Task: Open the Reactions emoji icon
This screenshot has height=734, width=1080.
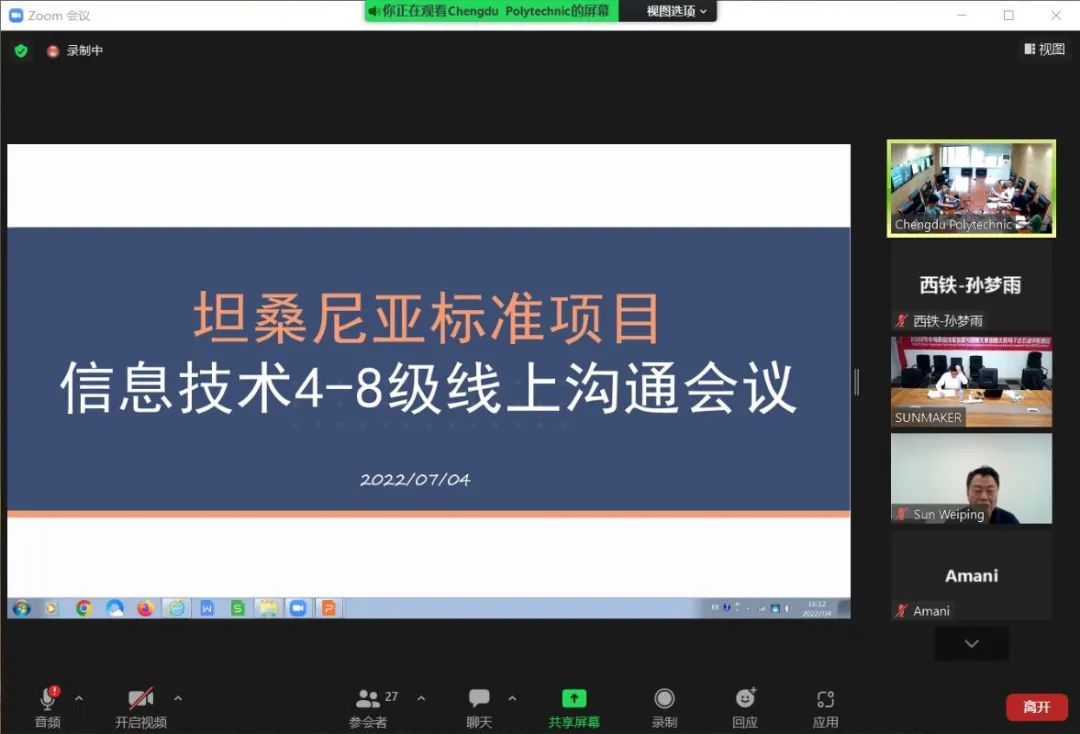Action: click(745, 699)
